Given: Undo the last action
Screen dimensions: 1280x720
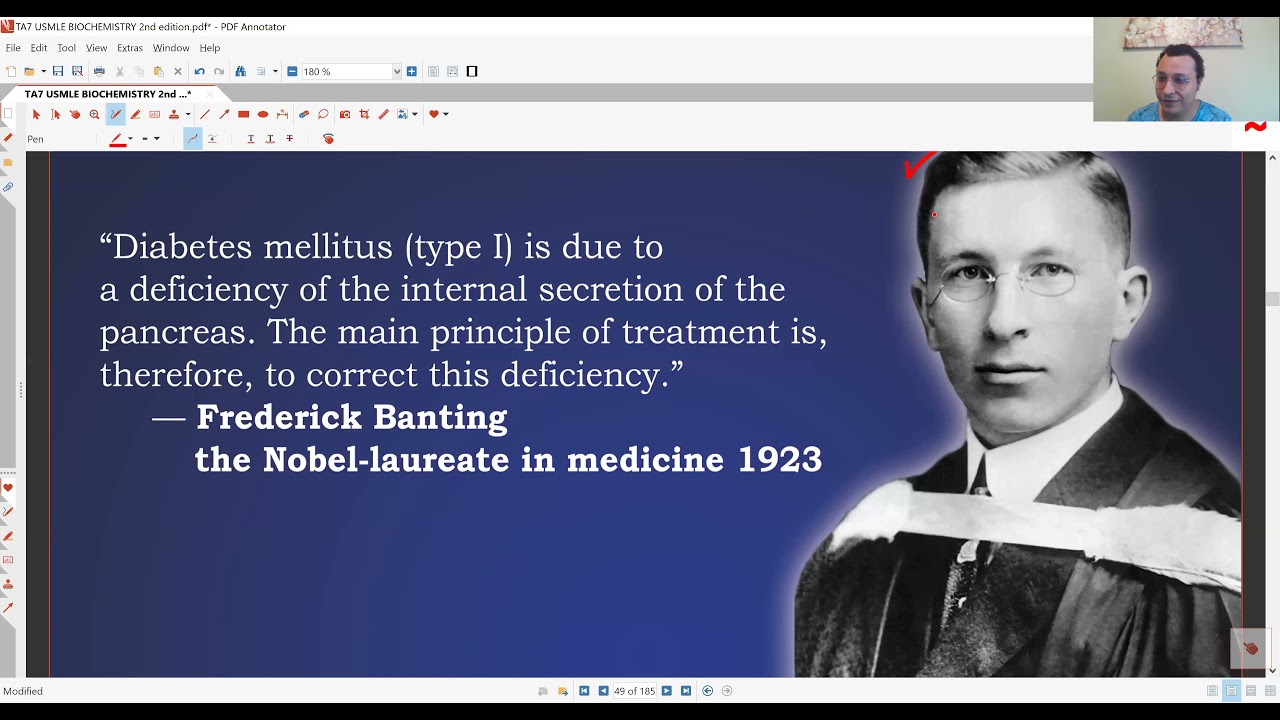Looking at the screenshot, I should tap(199, 71).
